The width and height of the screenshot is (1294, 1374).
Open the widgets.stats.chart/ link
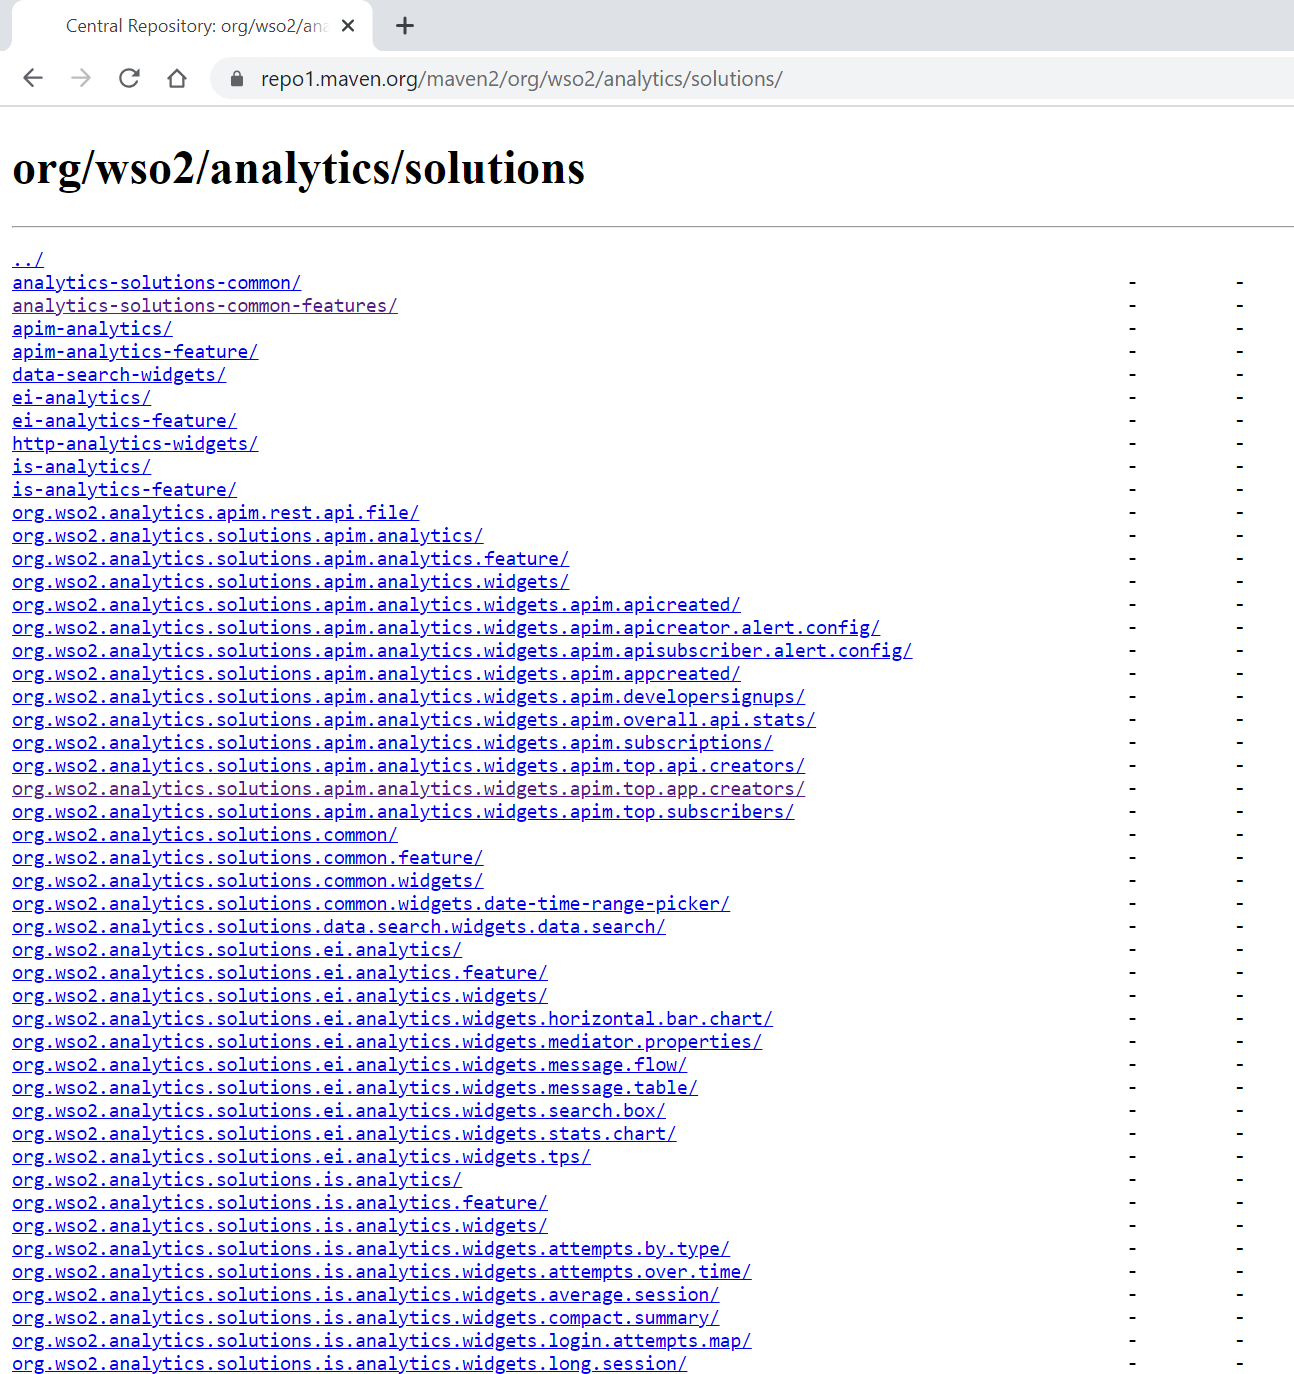point(344,1134)
